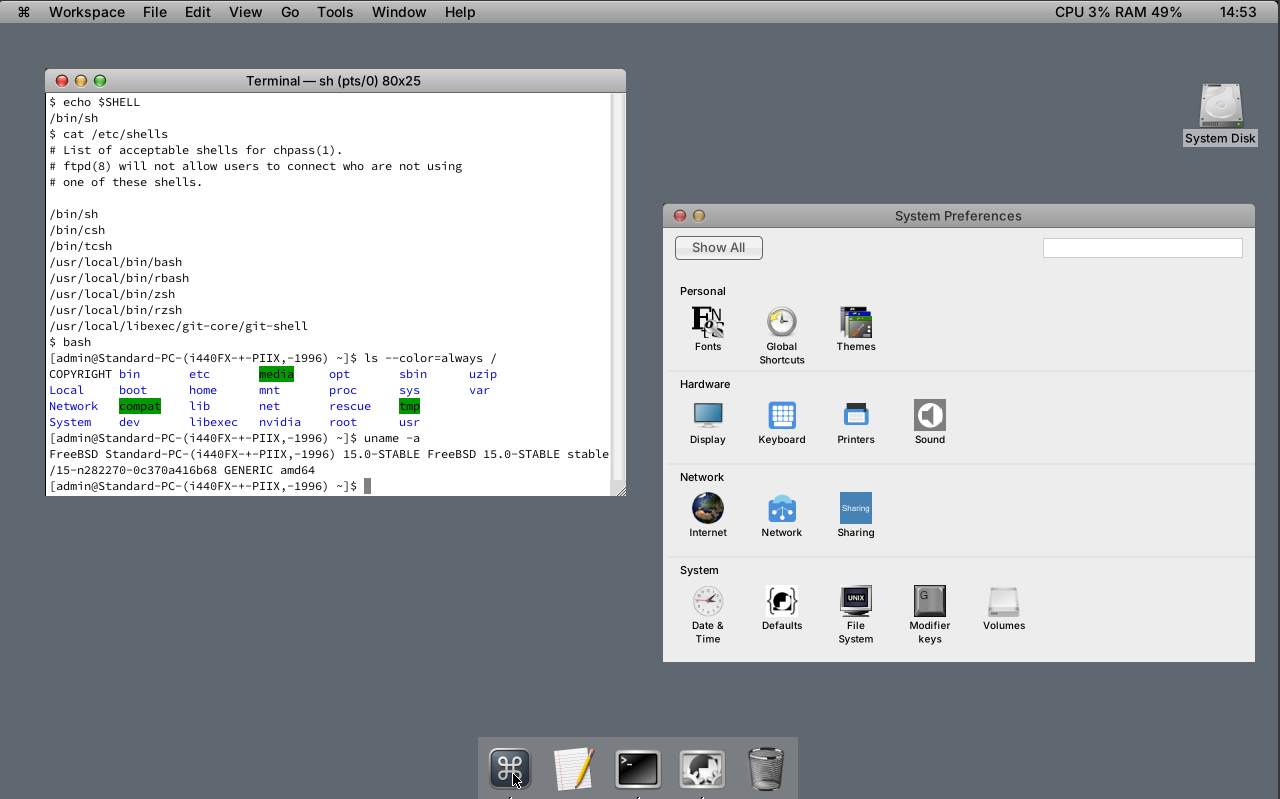Click the Show All button
The width and height of the screenshot is (1280, 799).
[x=718, y=248]
